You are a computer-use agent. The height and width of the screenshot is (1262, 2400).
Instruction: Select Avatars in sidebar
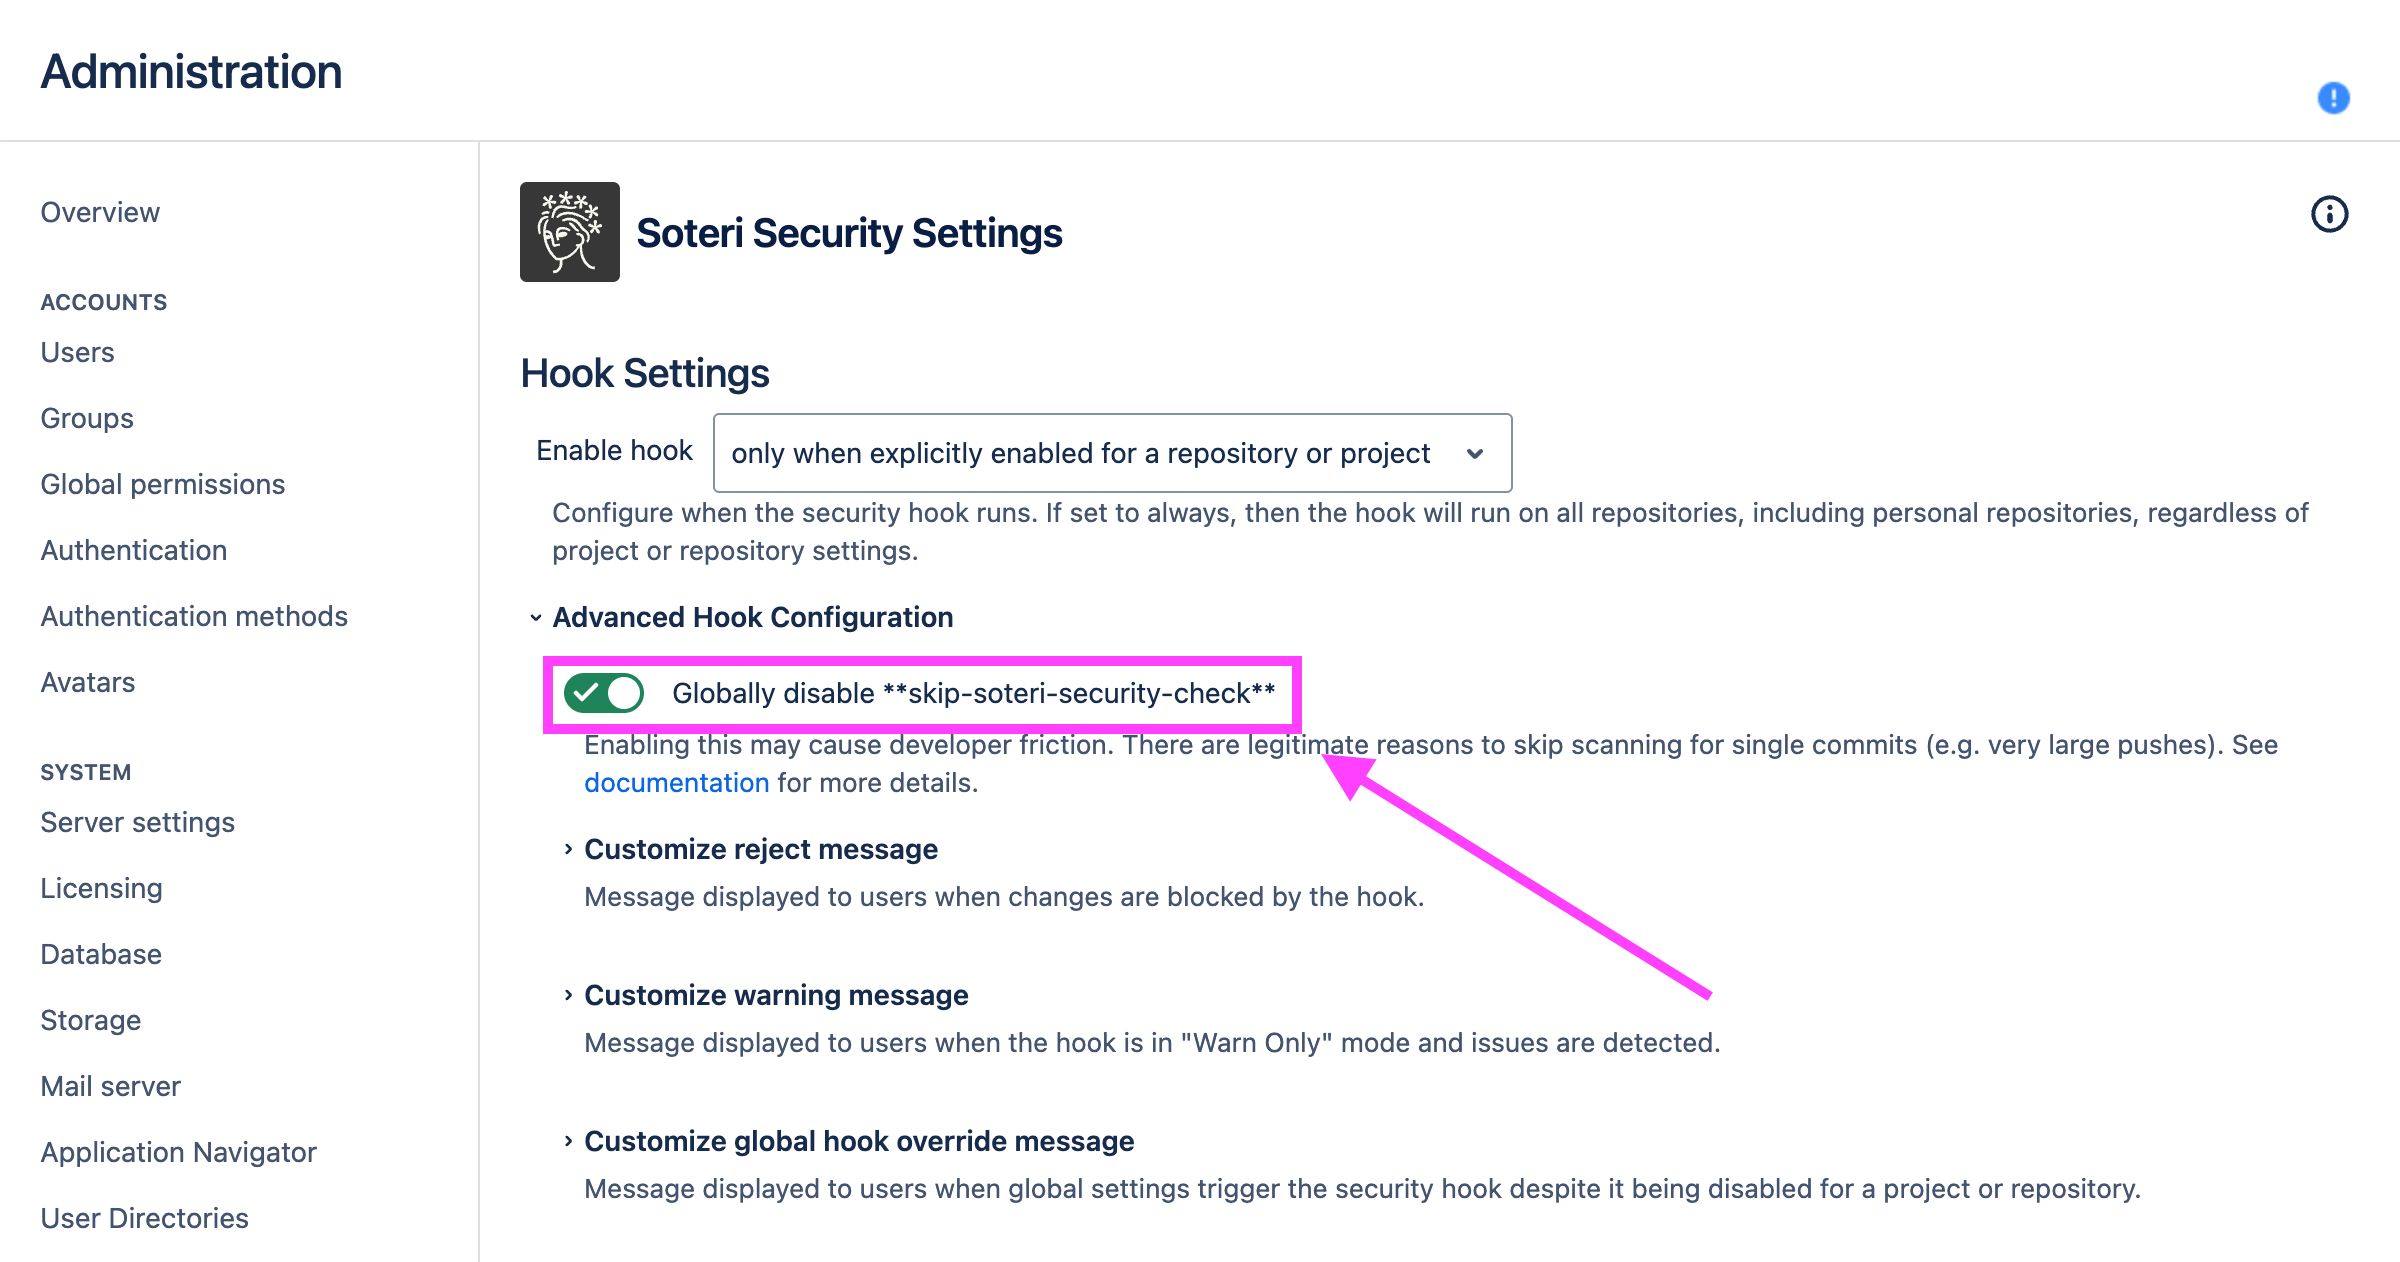point(88,682)
